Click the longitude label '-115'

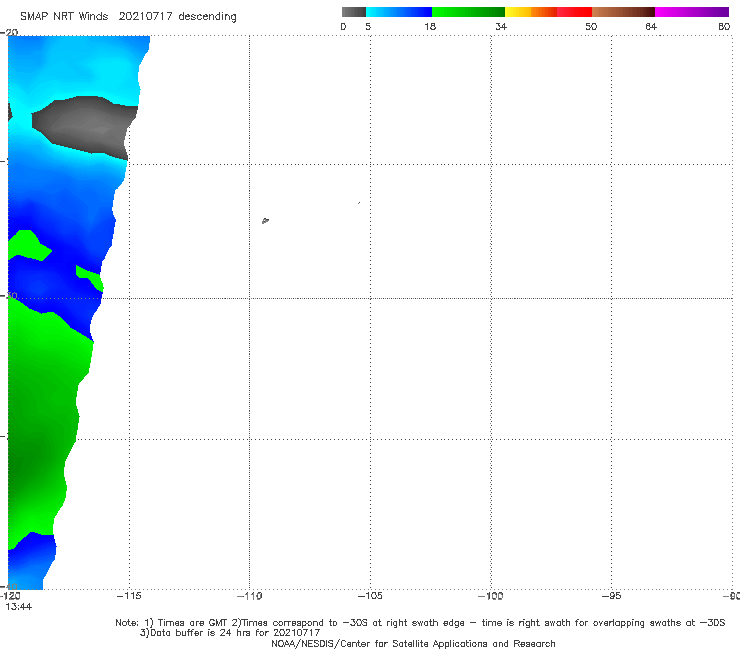(x=129, y=596)
